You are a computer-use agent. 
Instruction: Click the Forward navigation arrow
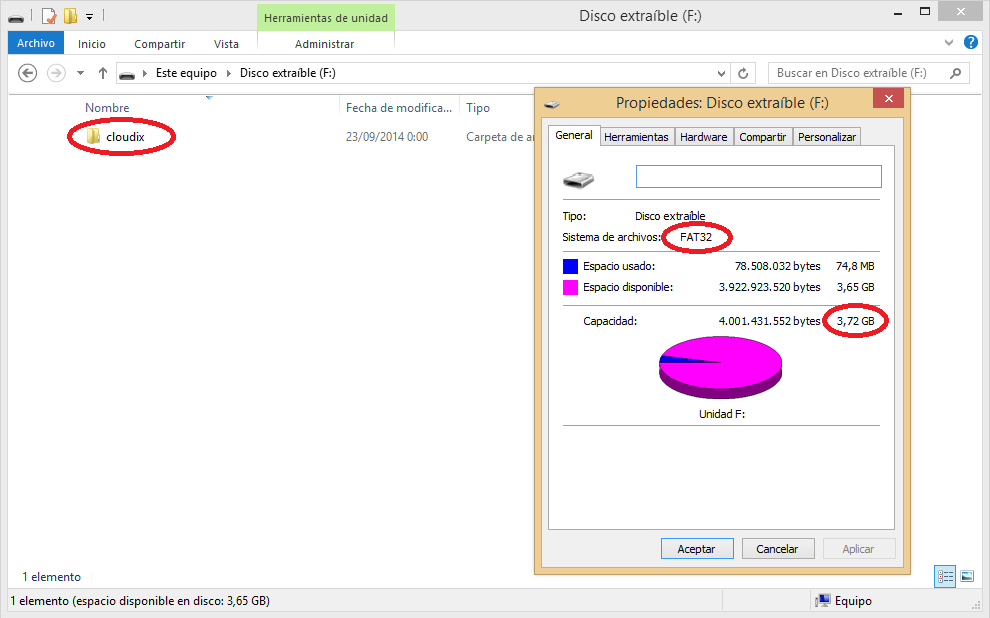[x=56, y=73]
